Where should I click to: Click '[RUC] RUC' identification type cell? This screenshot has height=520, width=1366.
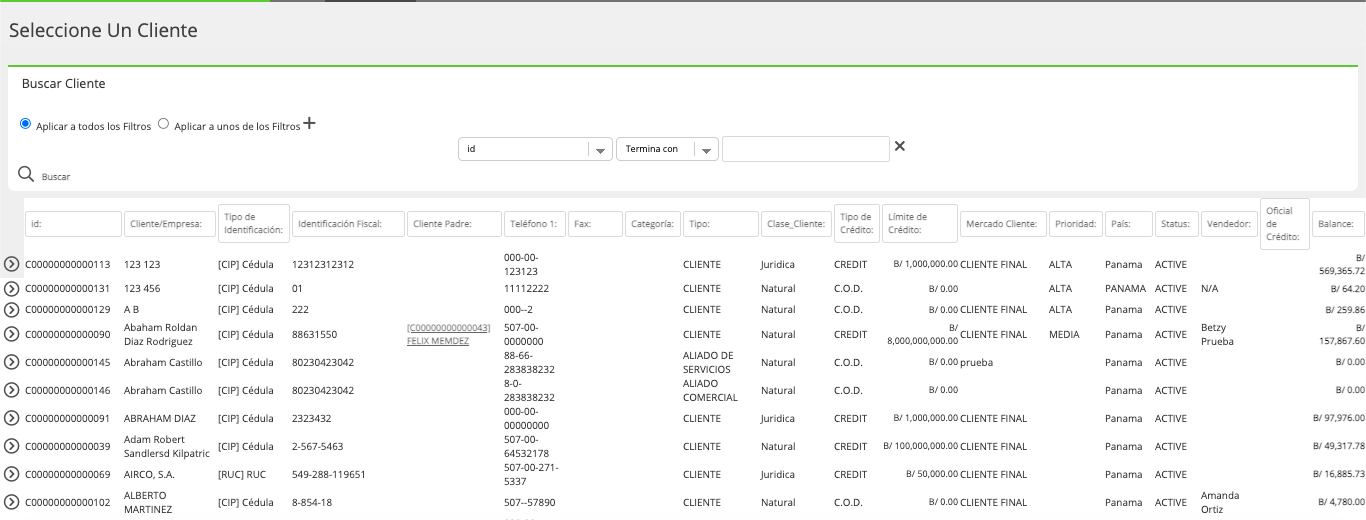pos(242,474)
